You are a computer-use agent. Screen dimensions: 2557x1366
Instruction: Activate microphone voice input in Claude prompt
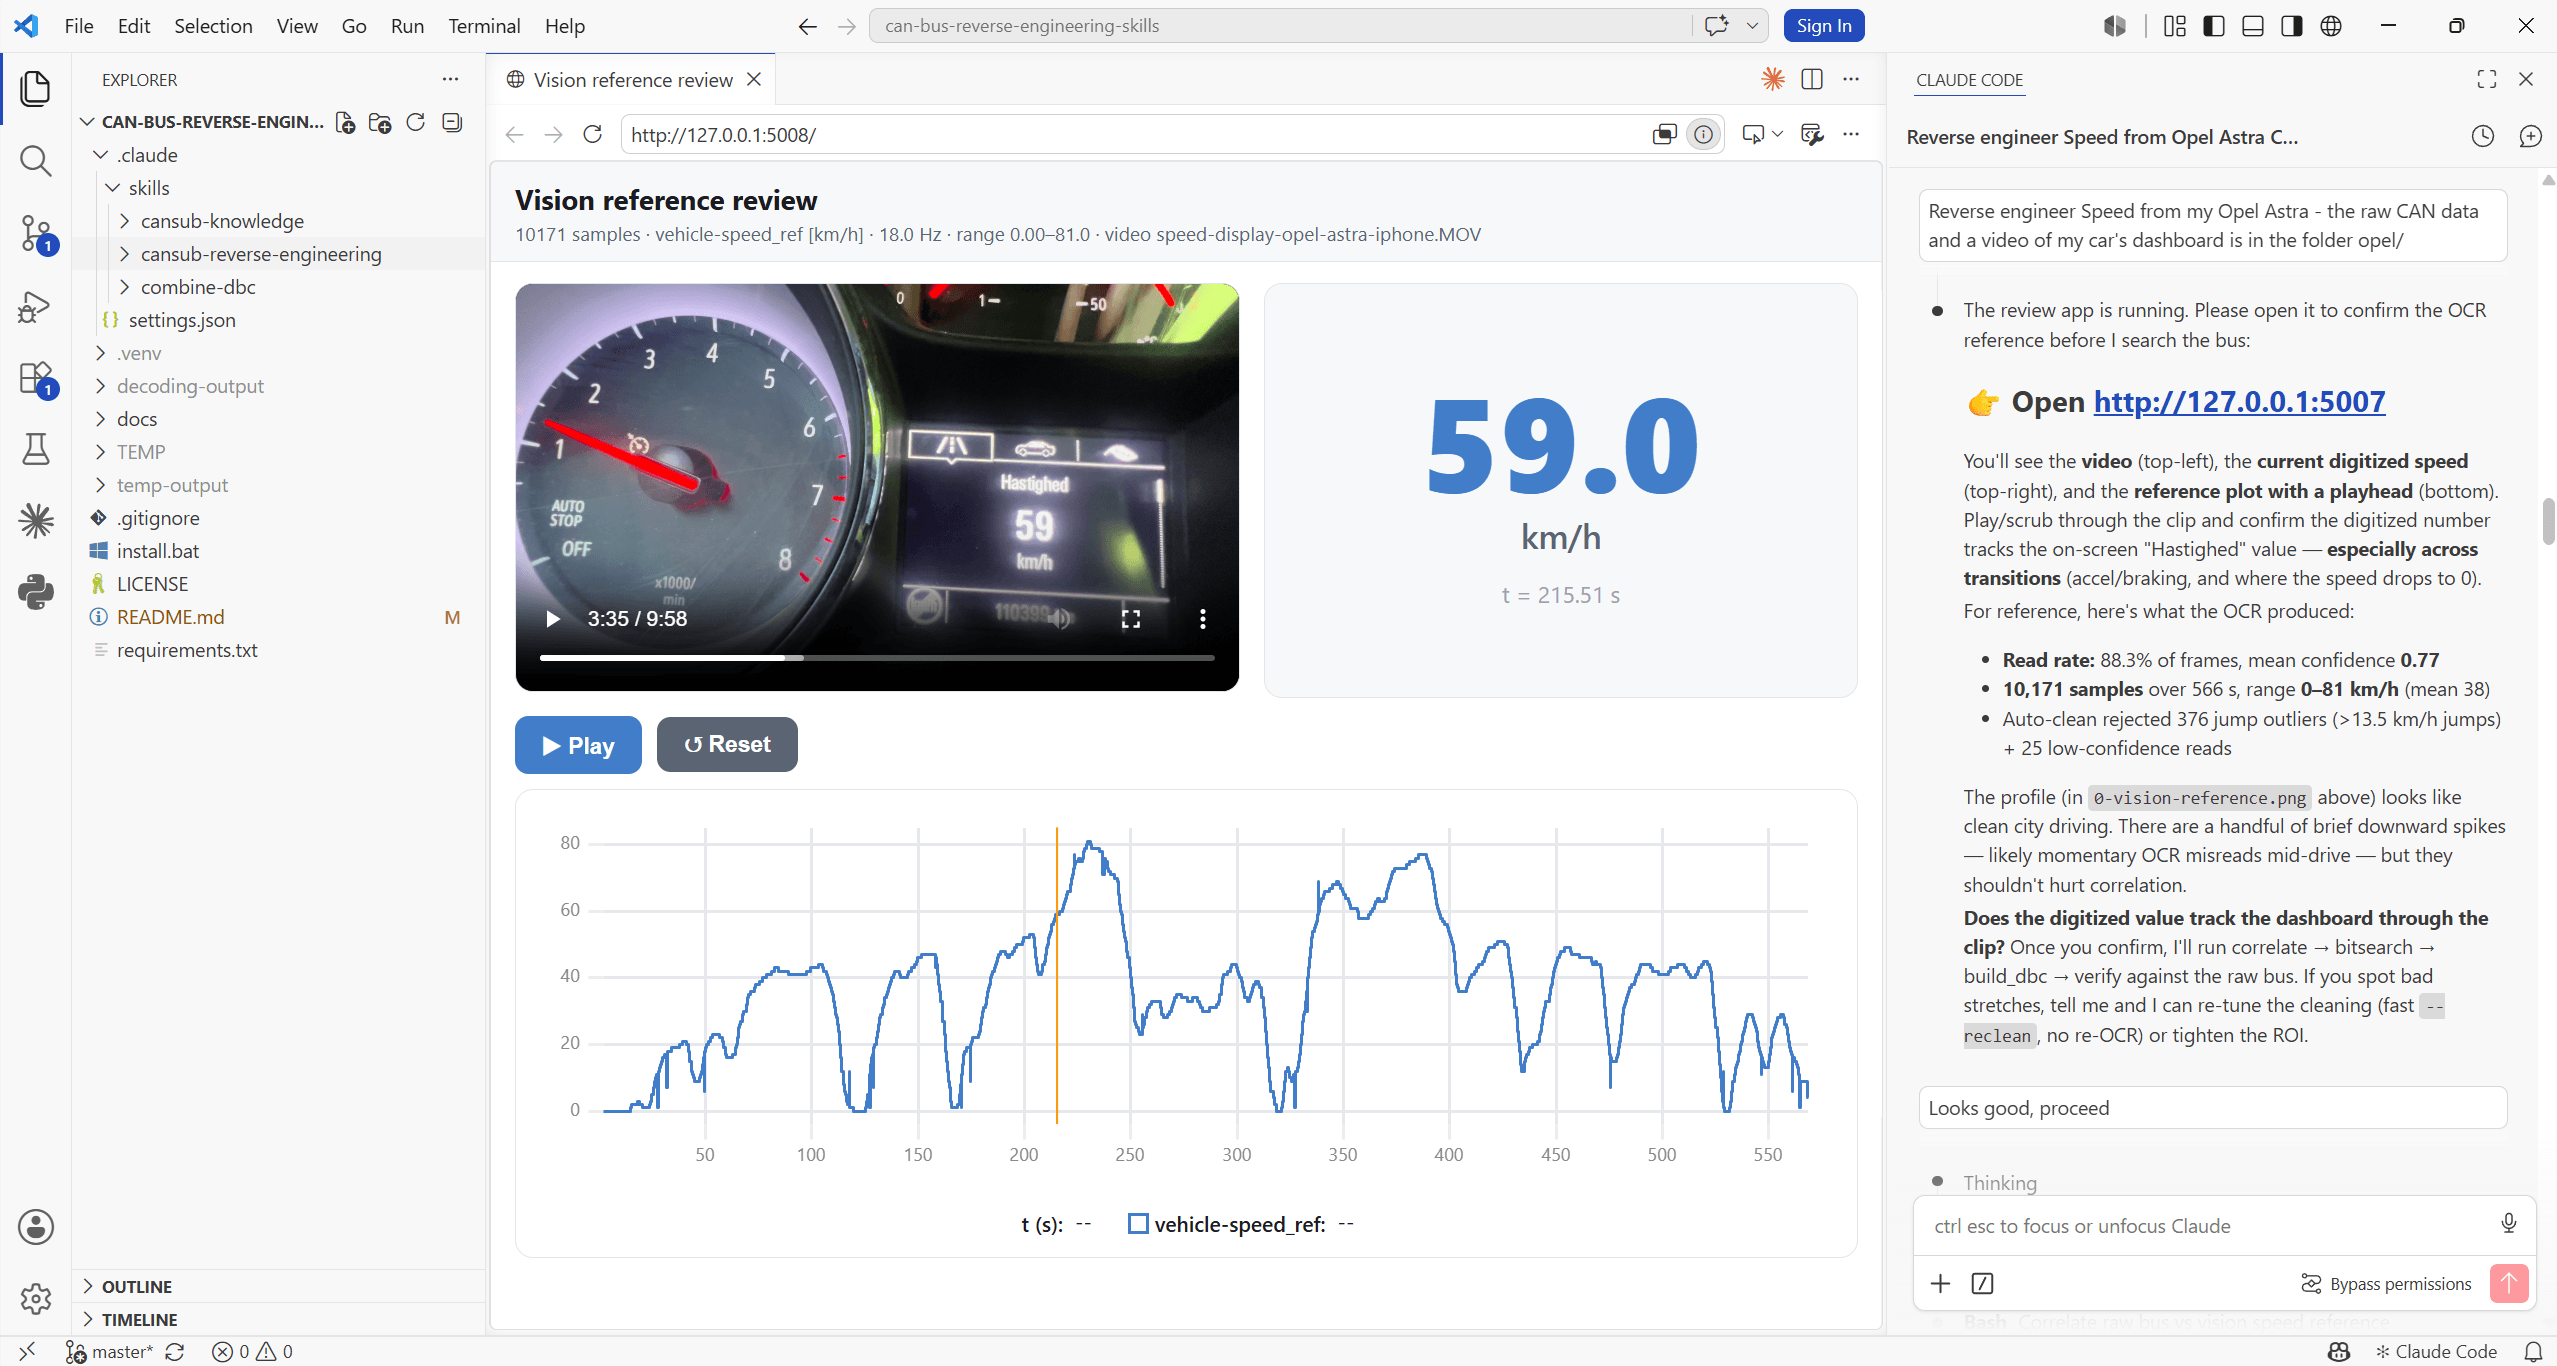point(2508,1223)
